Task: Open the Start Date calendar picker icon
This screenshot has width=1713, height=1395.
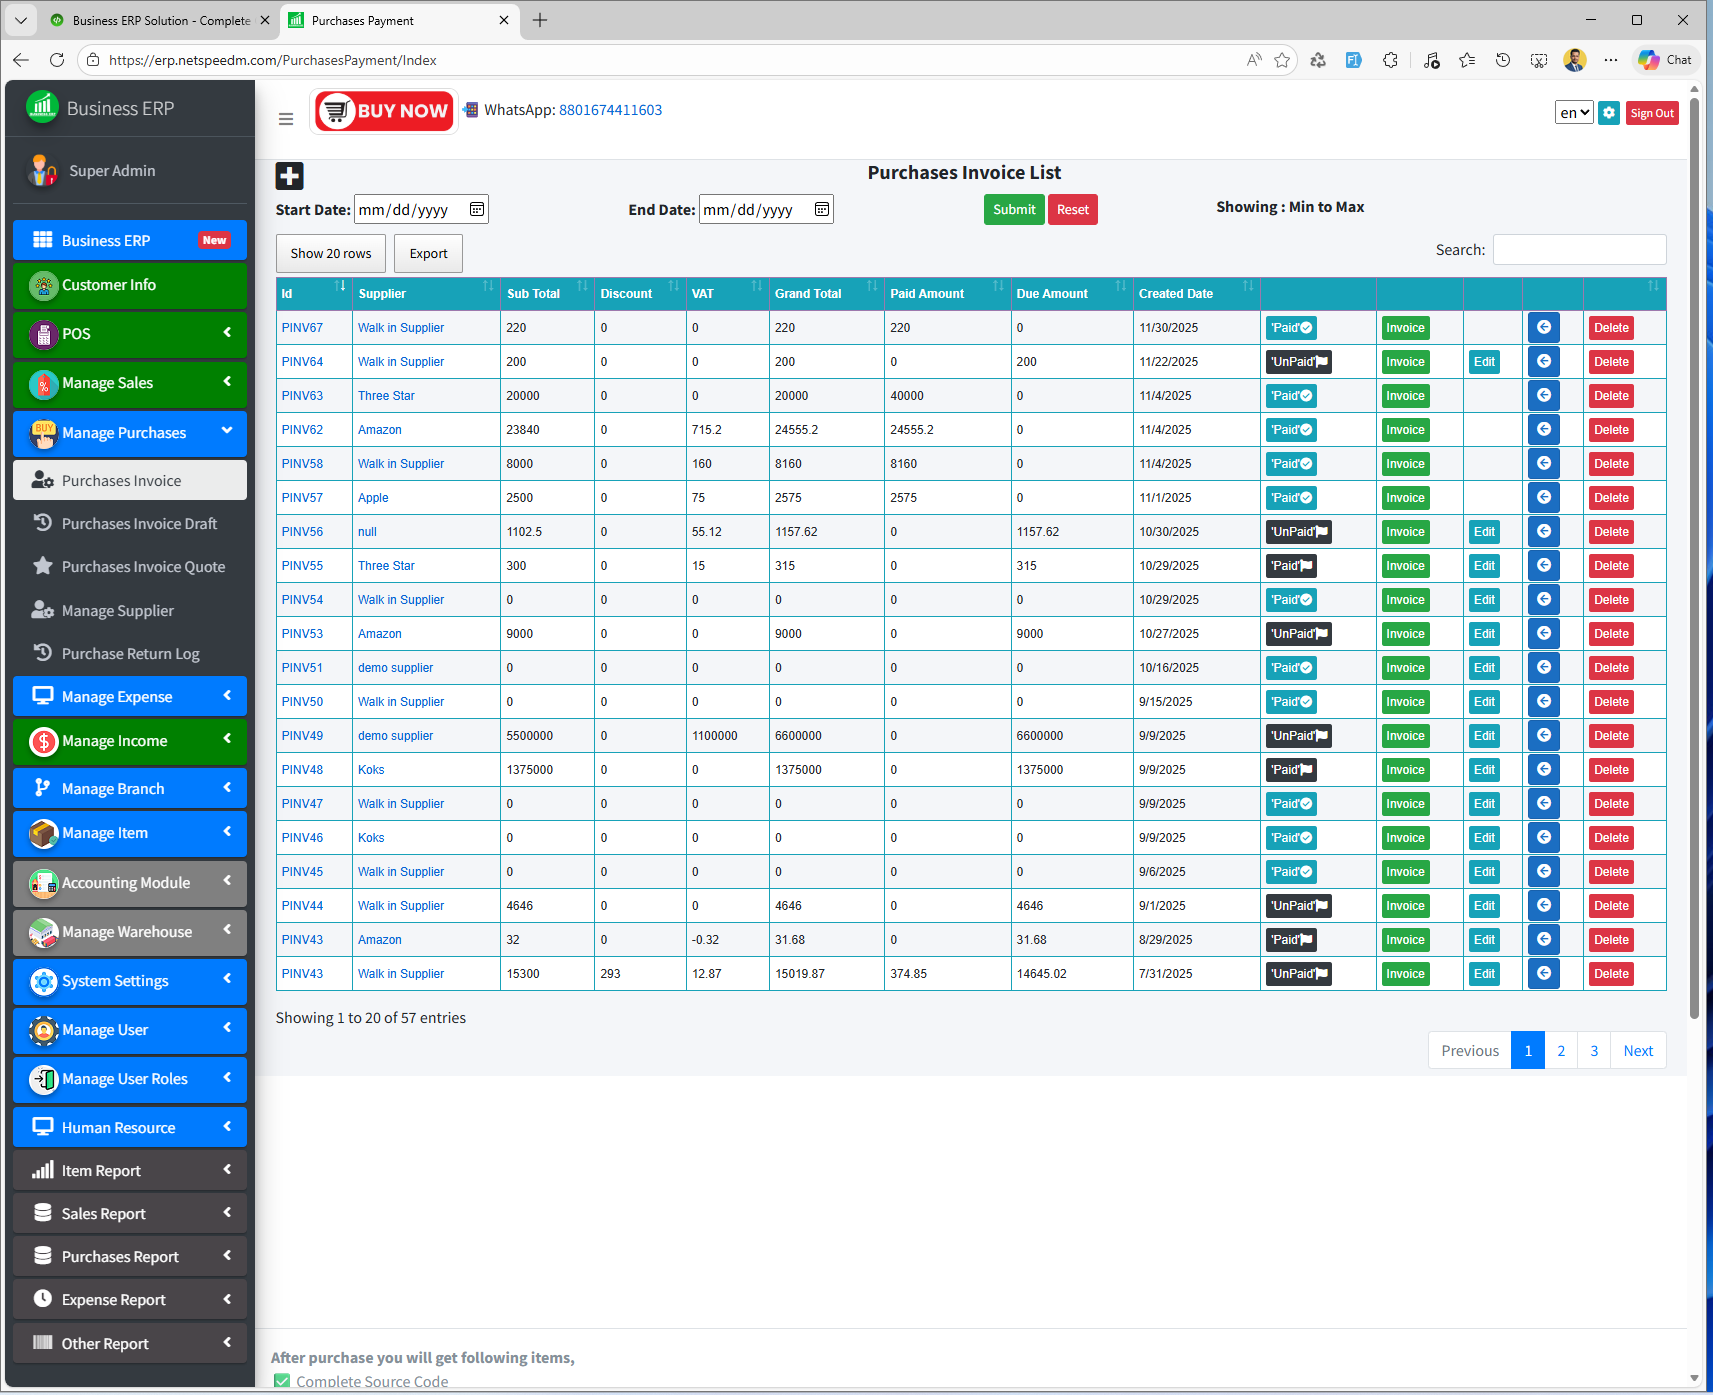Action: 477,209
